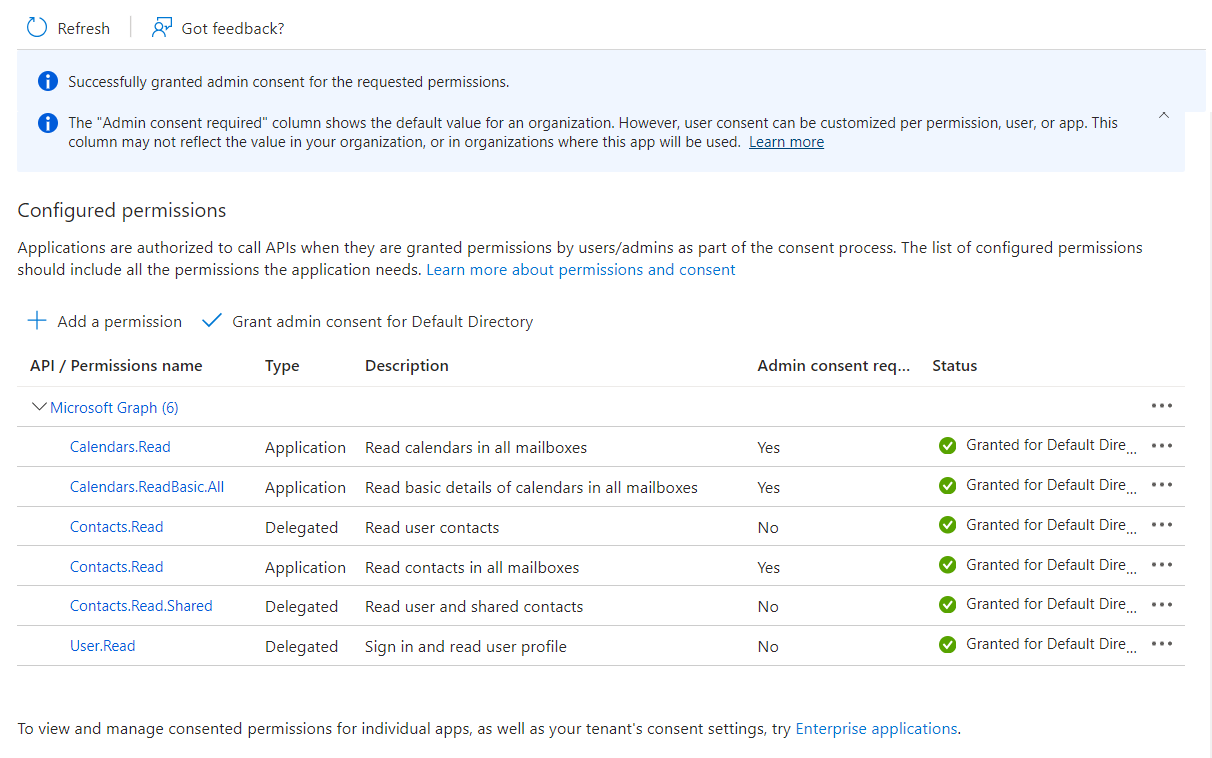Open more options for Calendars.ReadBasic.All row

click(x=1161, y=485)
